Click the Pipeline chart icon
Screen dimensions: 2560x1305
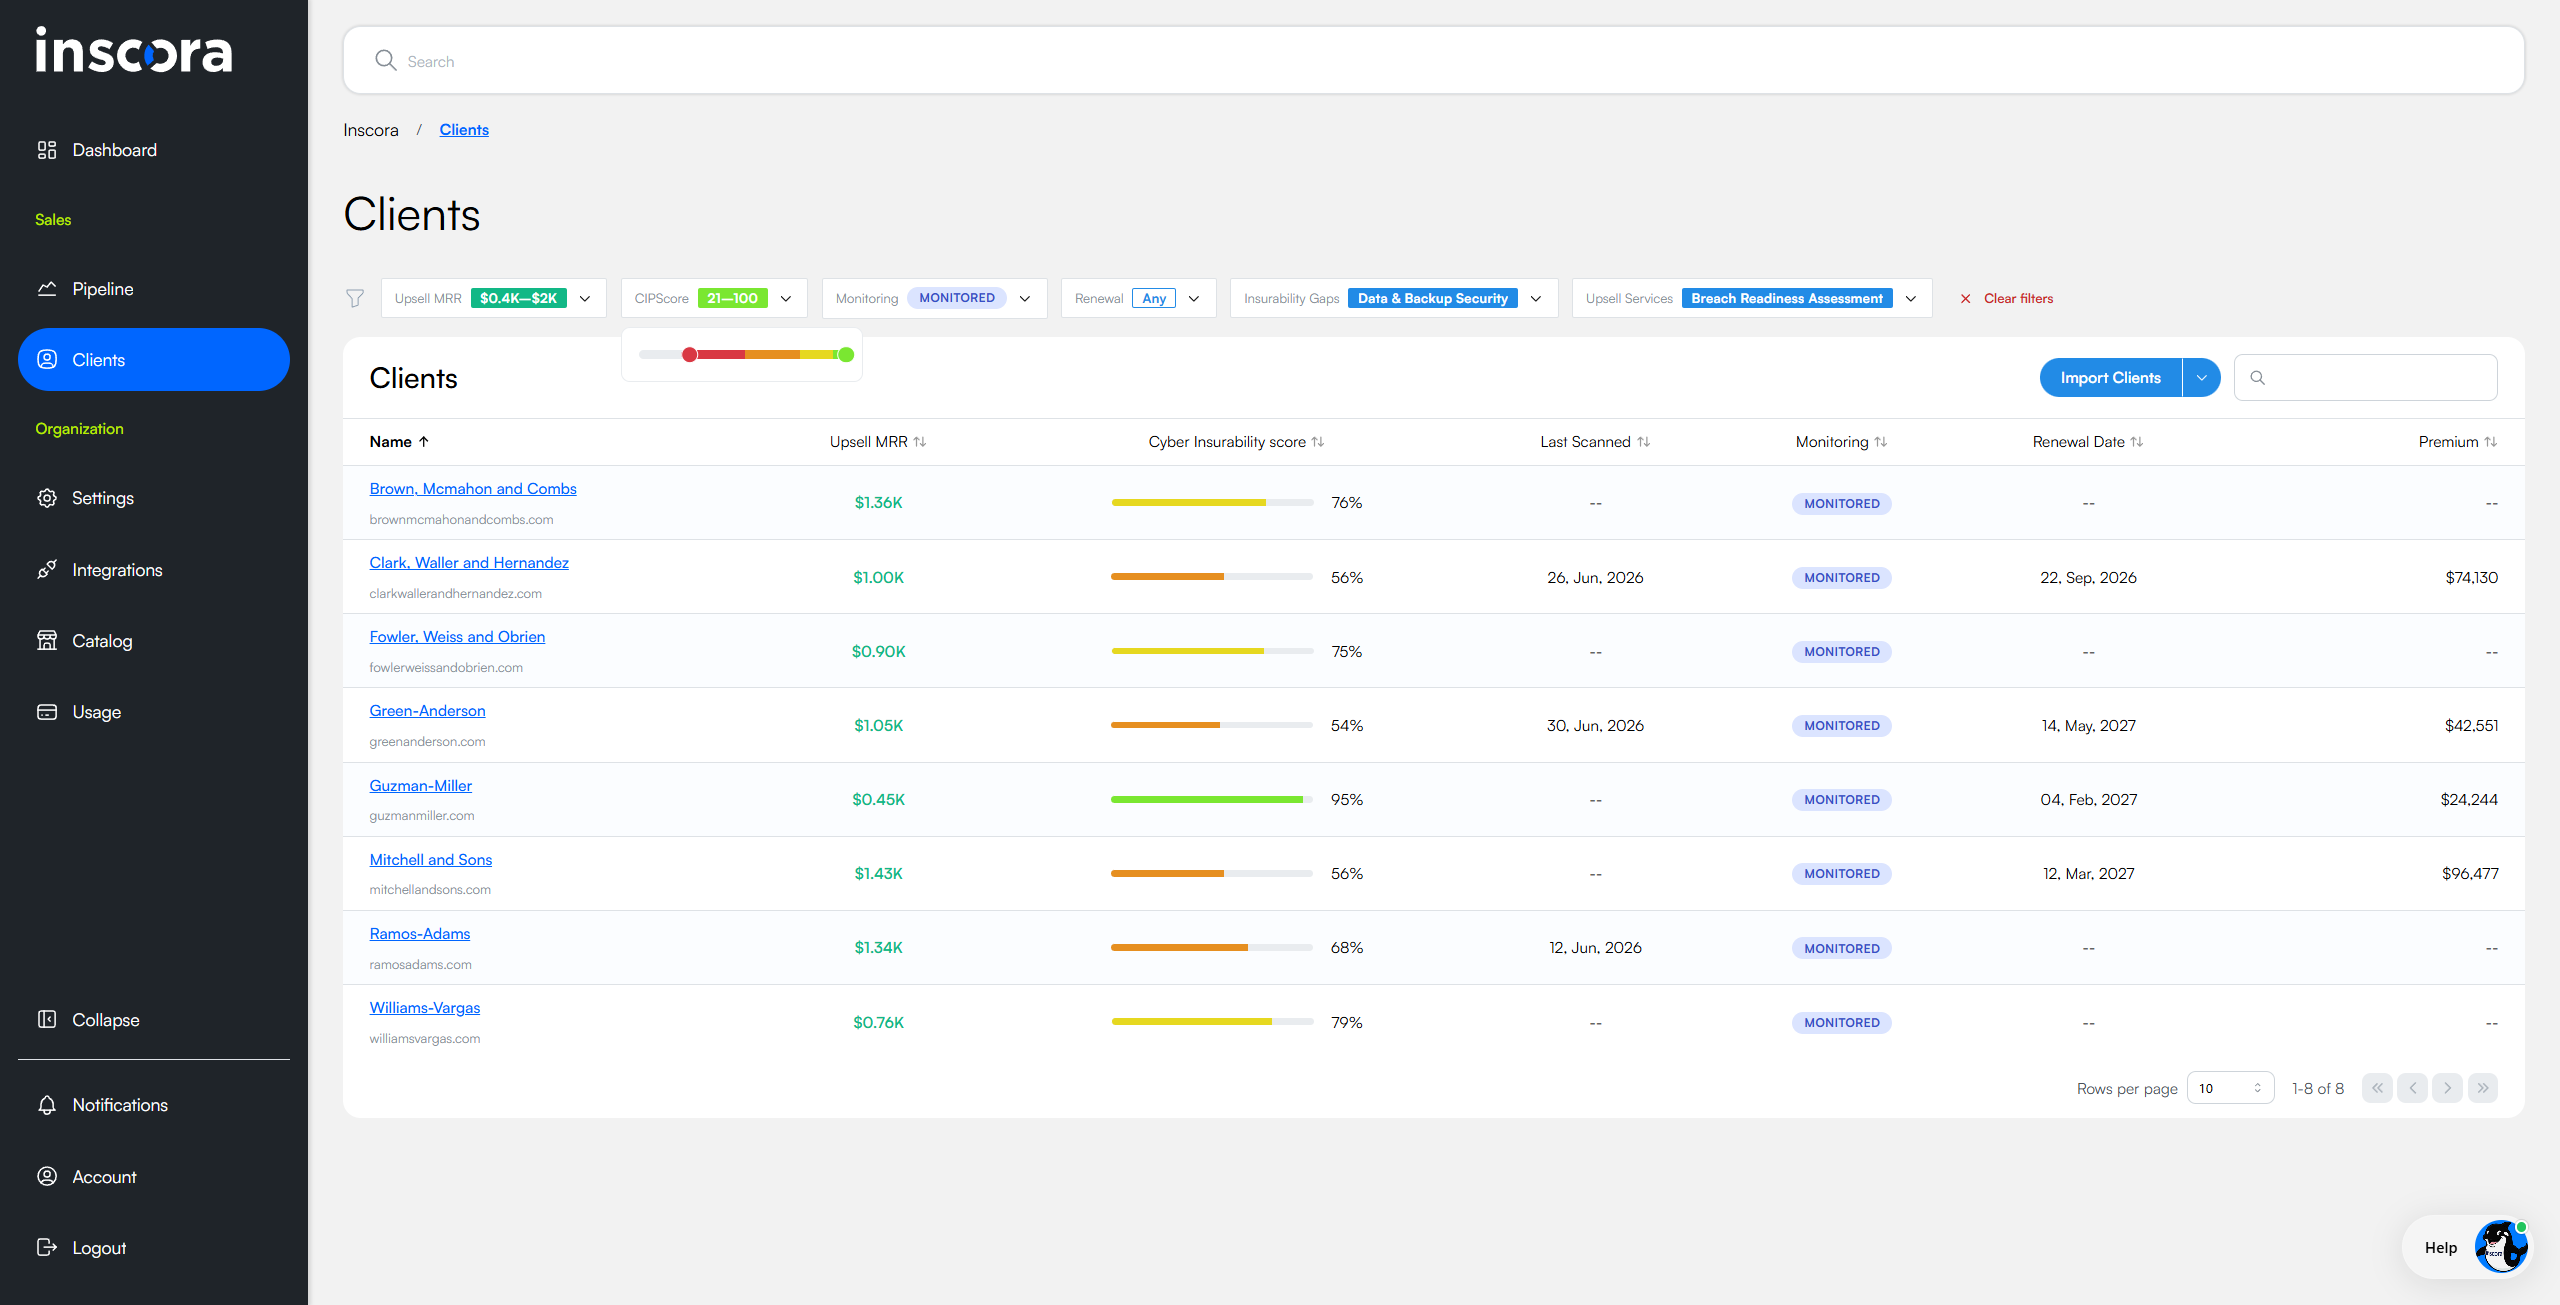click(47, 289)
